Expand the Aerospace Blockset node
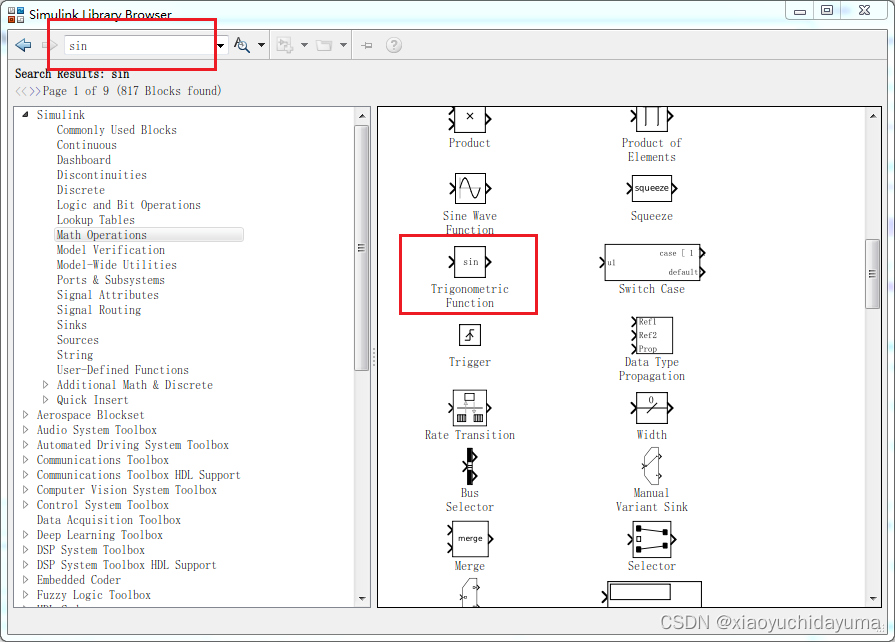Screen dimensions: 895x642 26,414
